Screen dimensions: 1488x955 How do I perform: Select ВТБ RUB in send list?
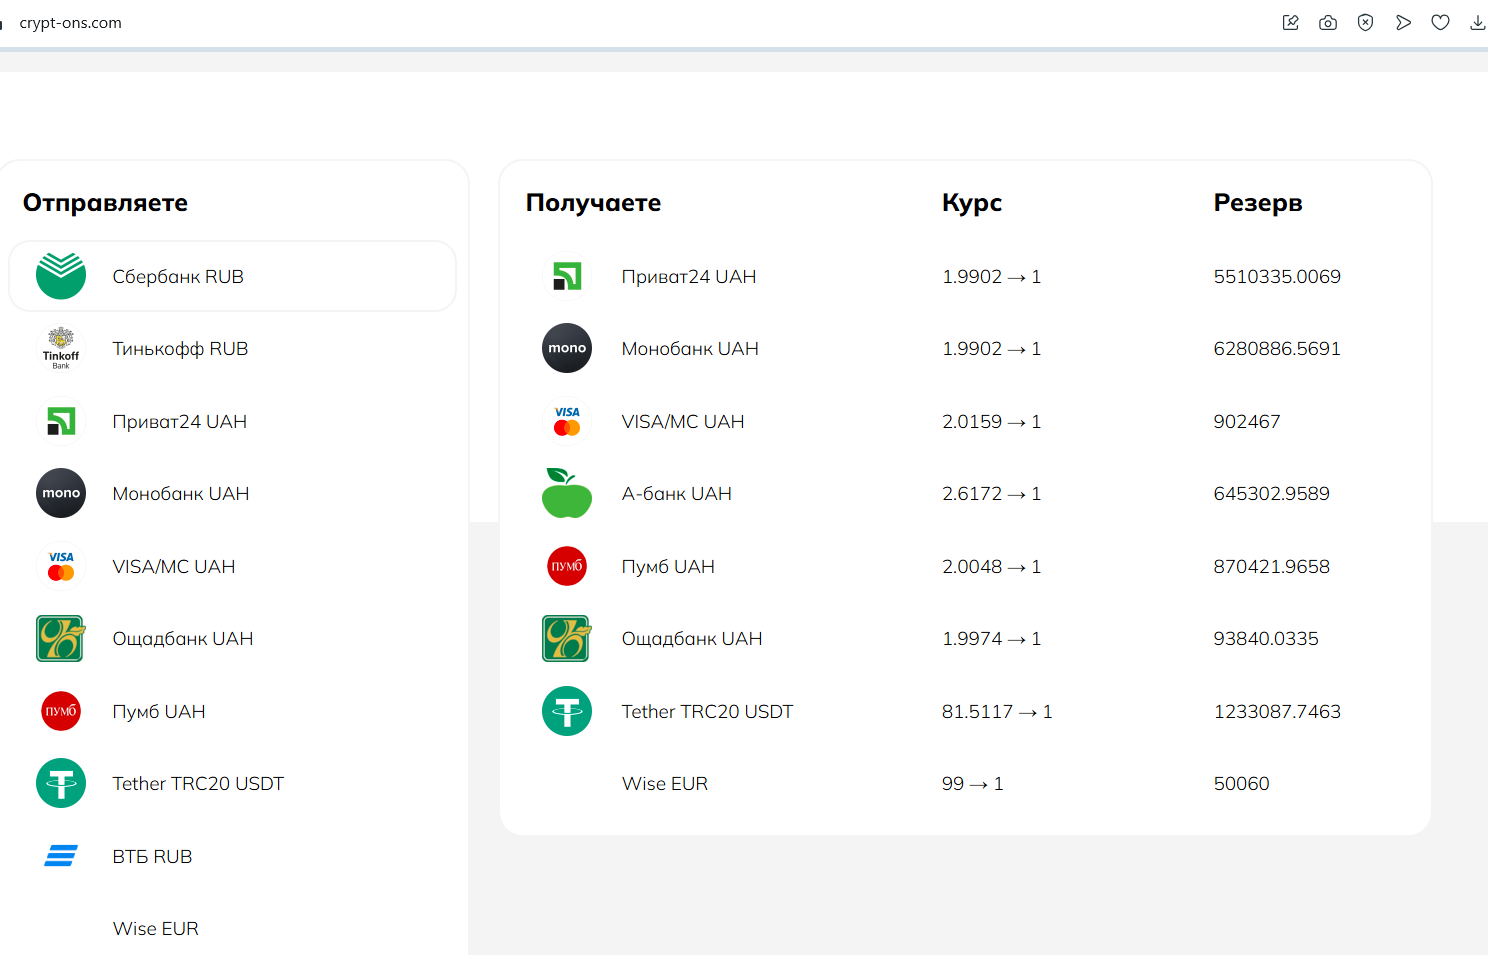232,856
